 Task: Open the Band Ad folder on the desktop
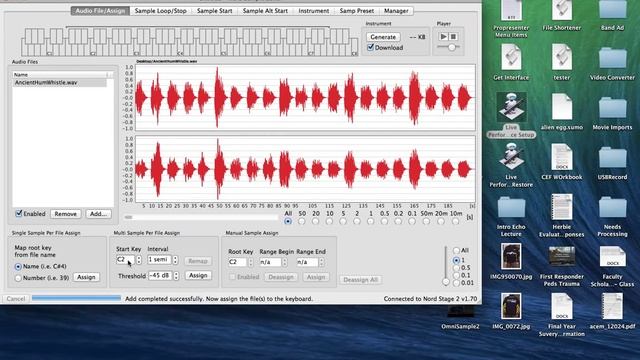click(612, 16)
